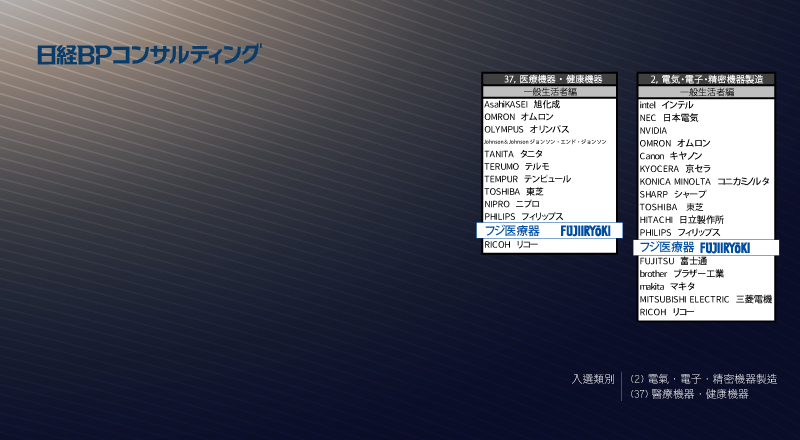The width and height of the screenshot is (800, 440).
Task: Select HITACHI 日立製作所 entry
Action: pyautogui.click(x=681, y=219)
